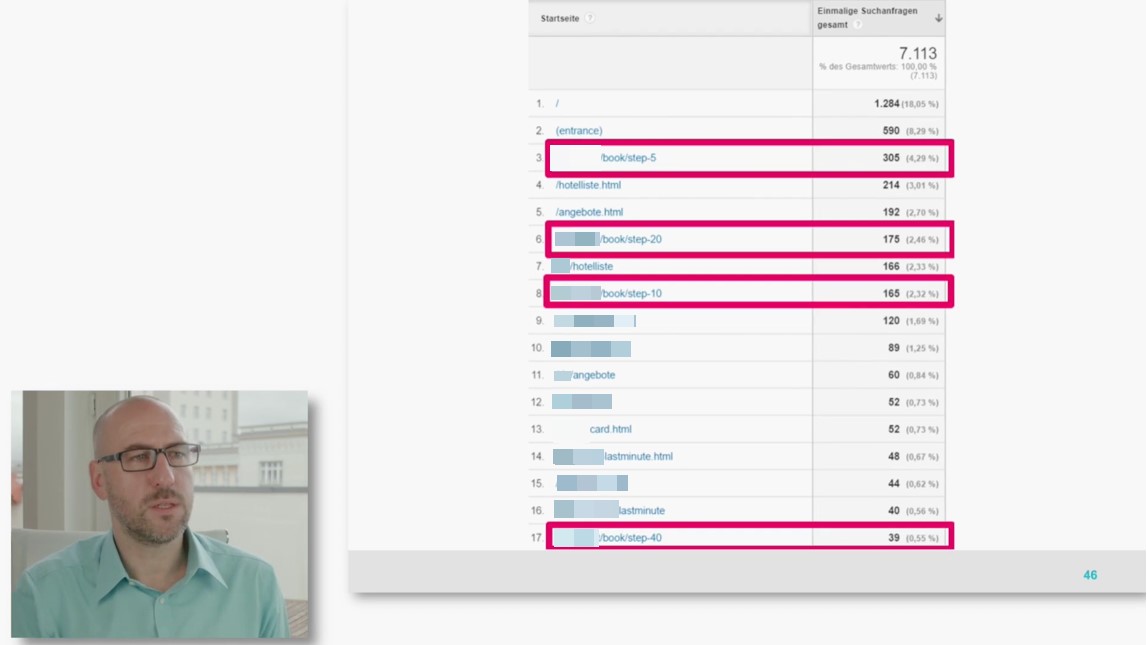Open the /book/step-40 link
Screen dimensions: 1147x645
(x=630, y=538)
